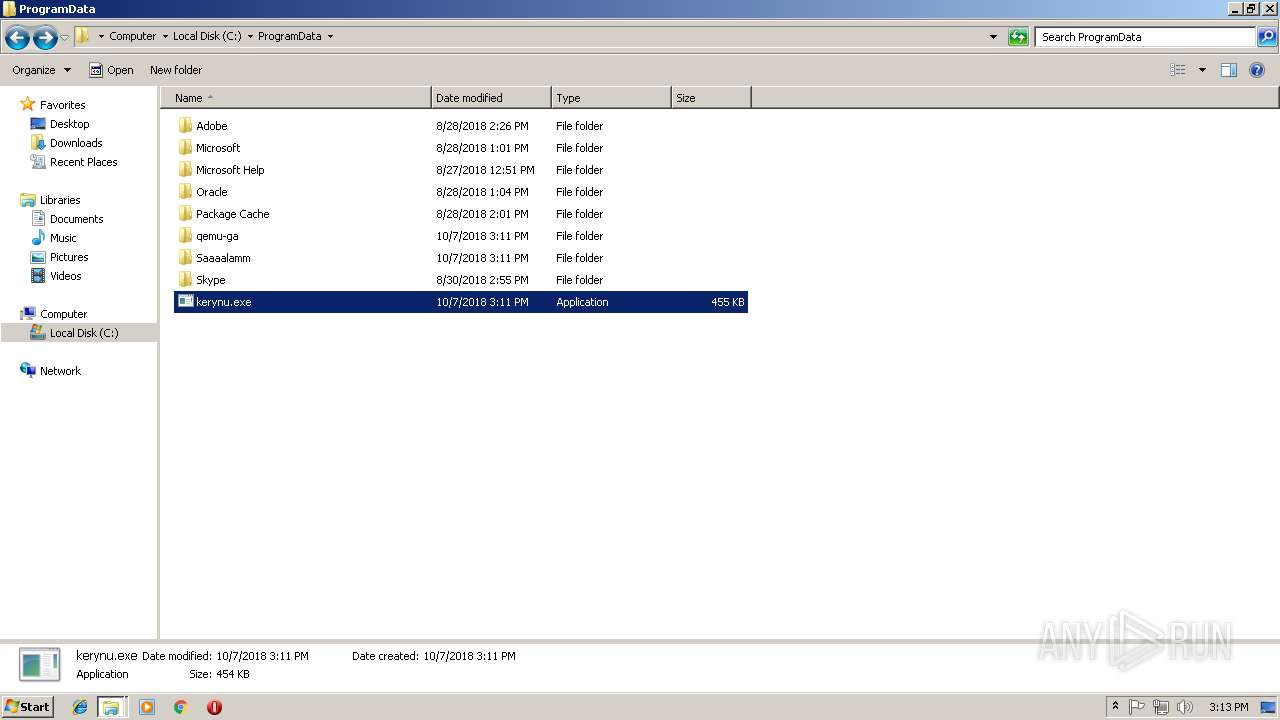Sort by Date modified column header

491,98
